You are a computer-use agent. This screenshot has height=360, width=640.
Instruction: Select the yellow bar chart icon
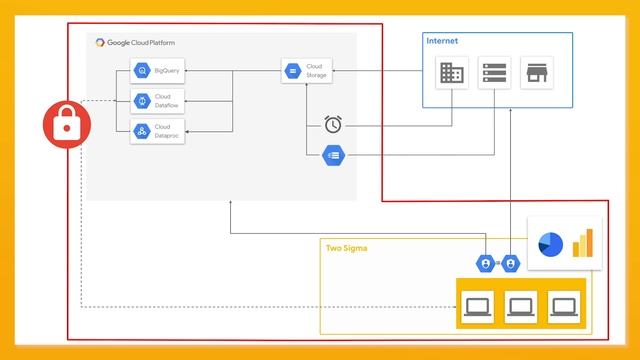click(x=582, y=243)
